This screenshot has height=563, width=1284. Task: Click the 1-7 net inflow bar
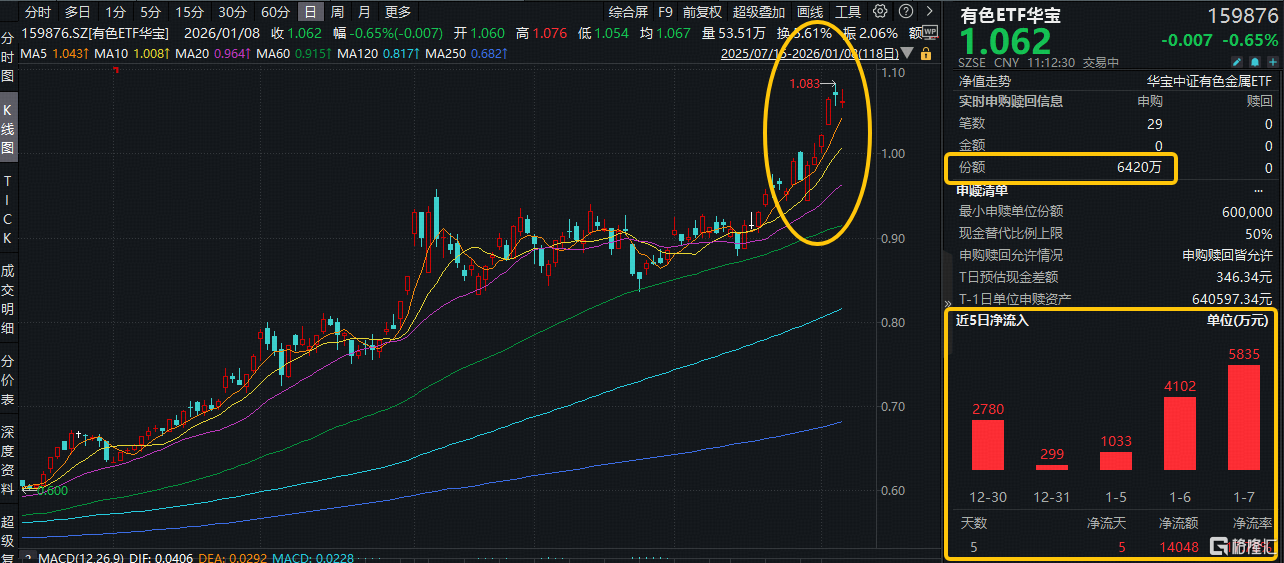[1243, 417]
